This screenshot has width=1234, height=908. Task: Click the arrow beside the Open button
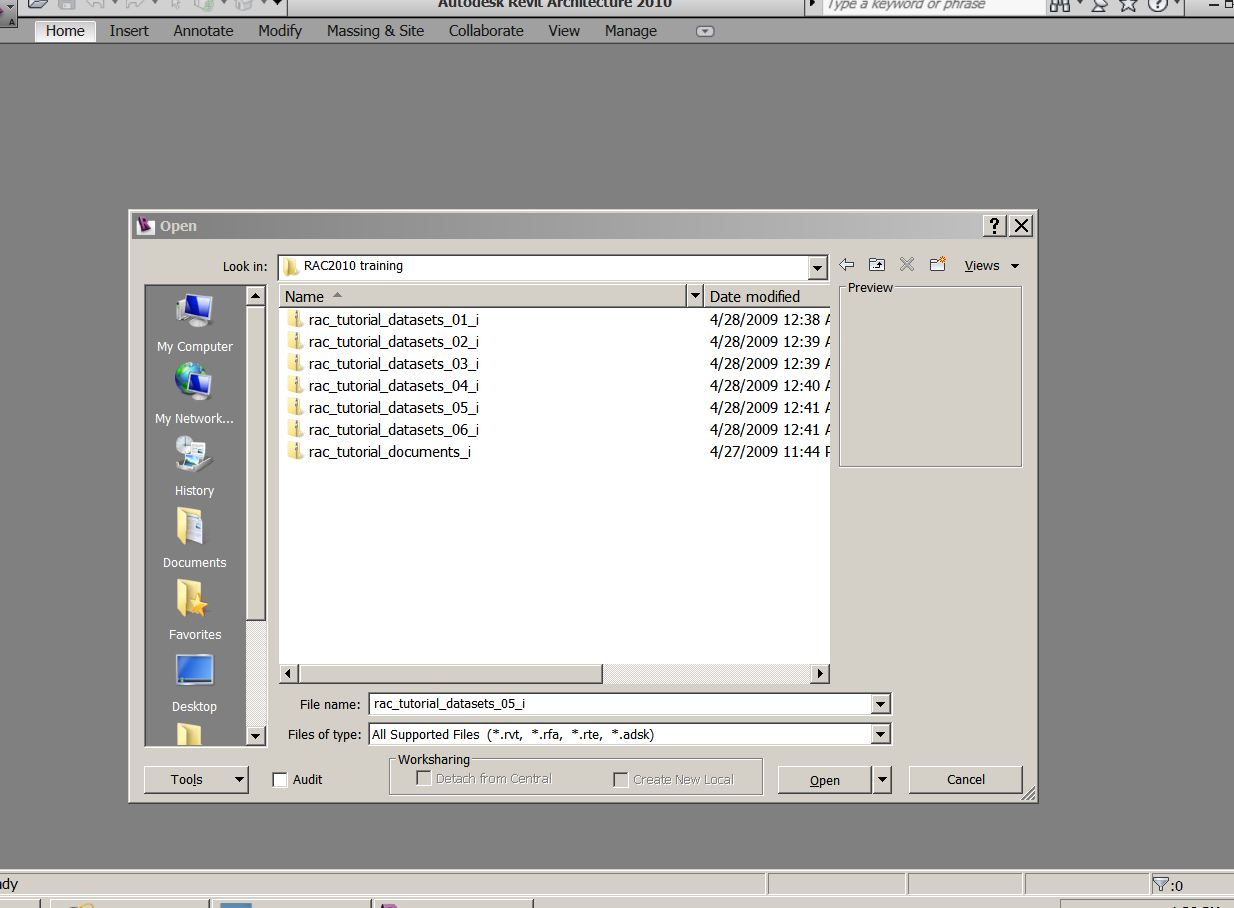[x=881, y=779]
